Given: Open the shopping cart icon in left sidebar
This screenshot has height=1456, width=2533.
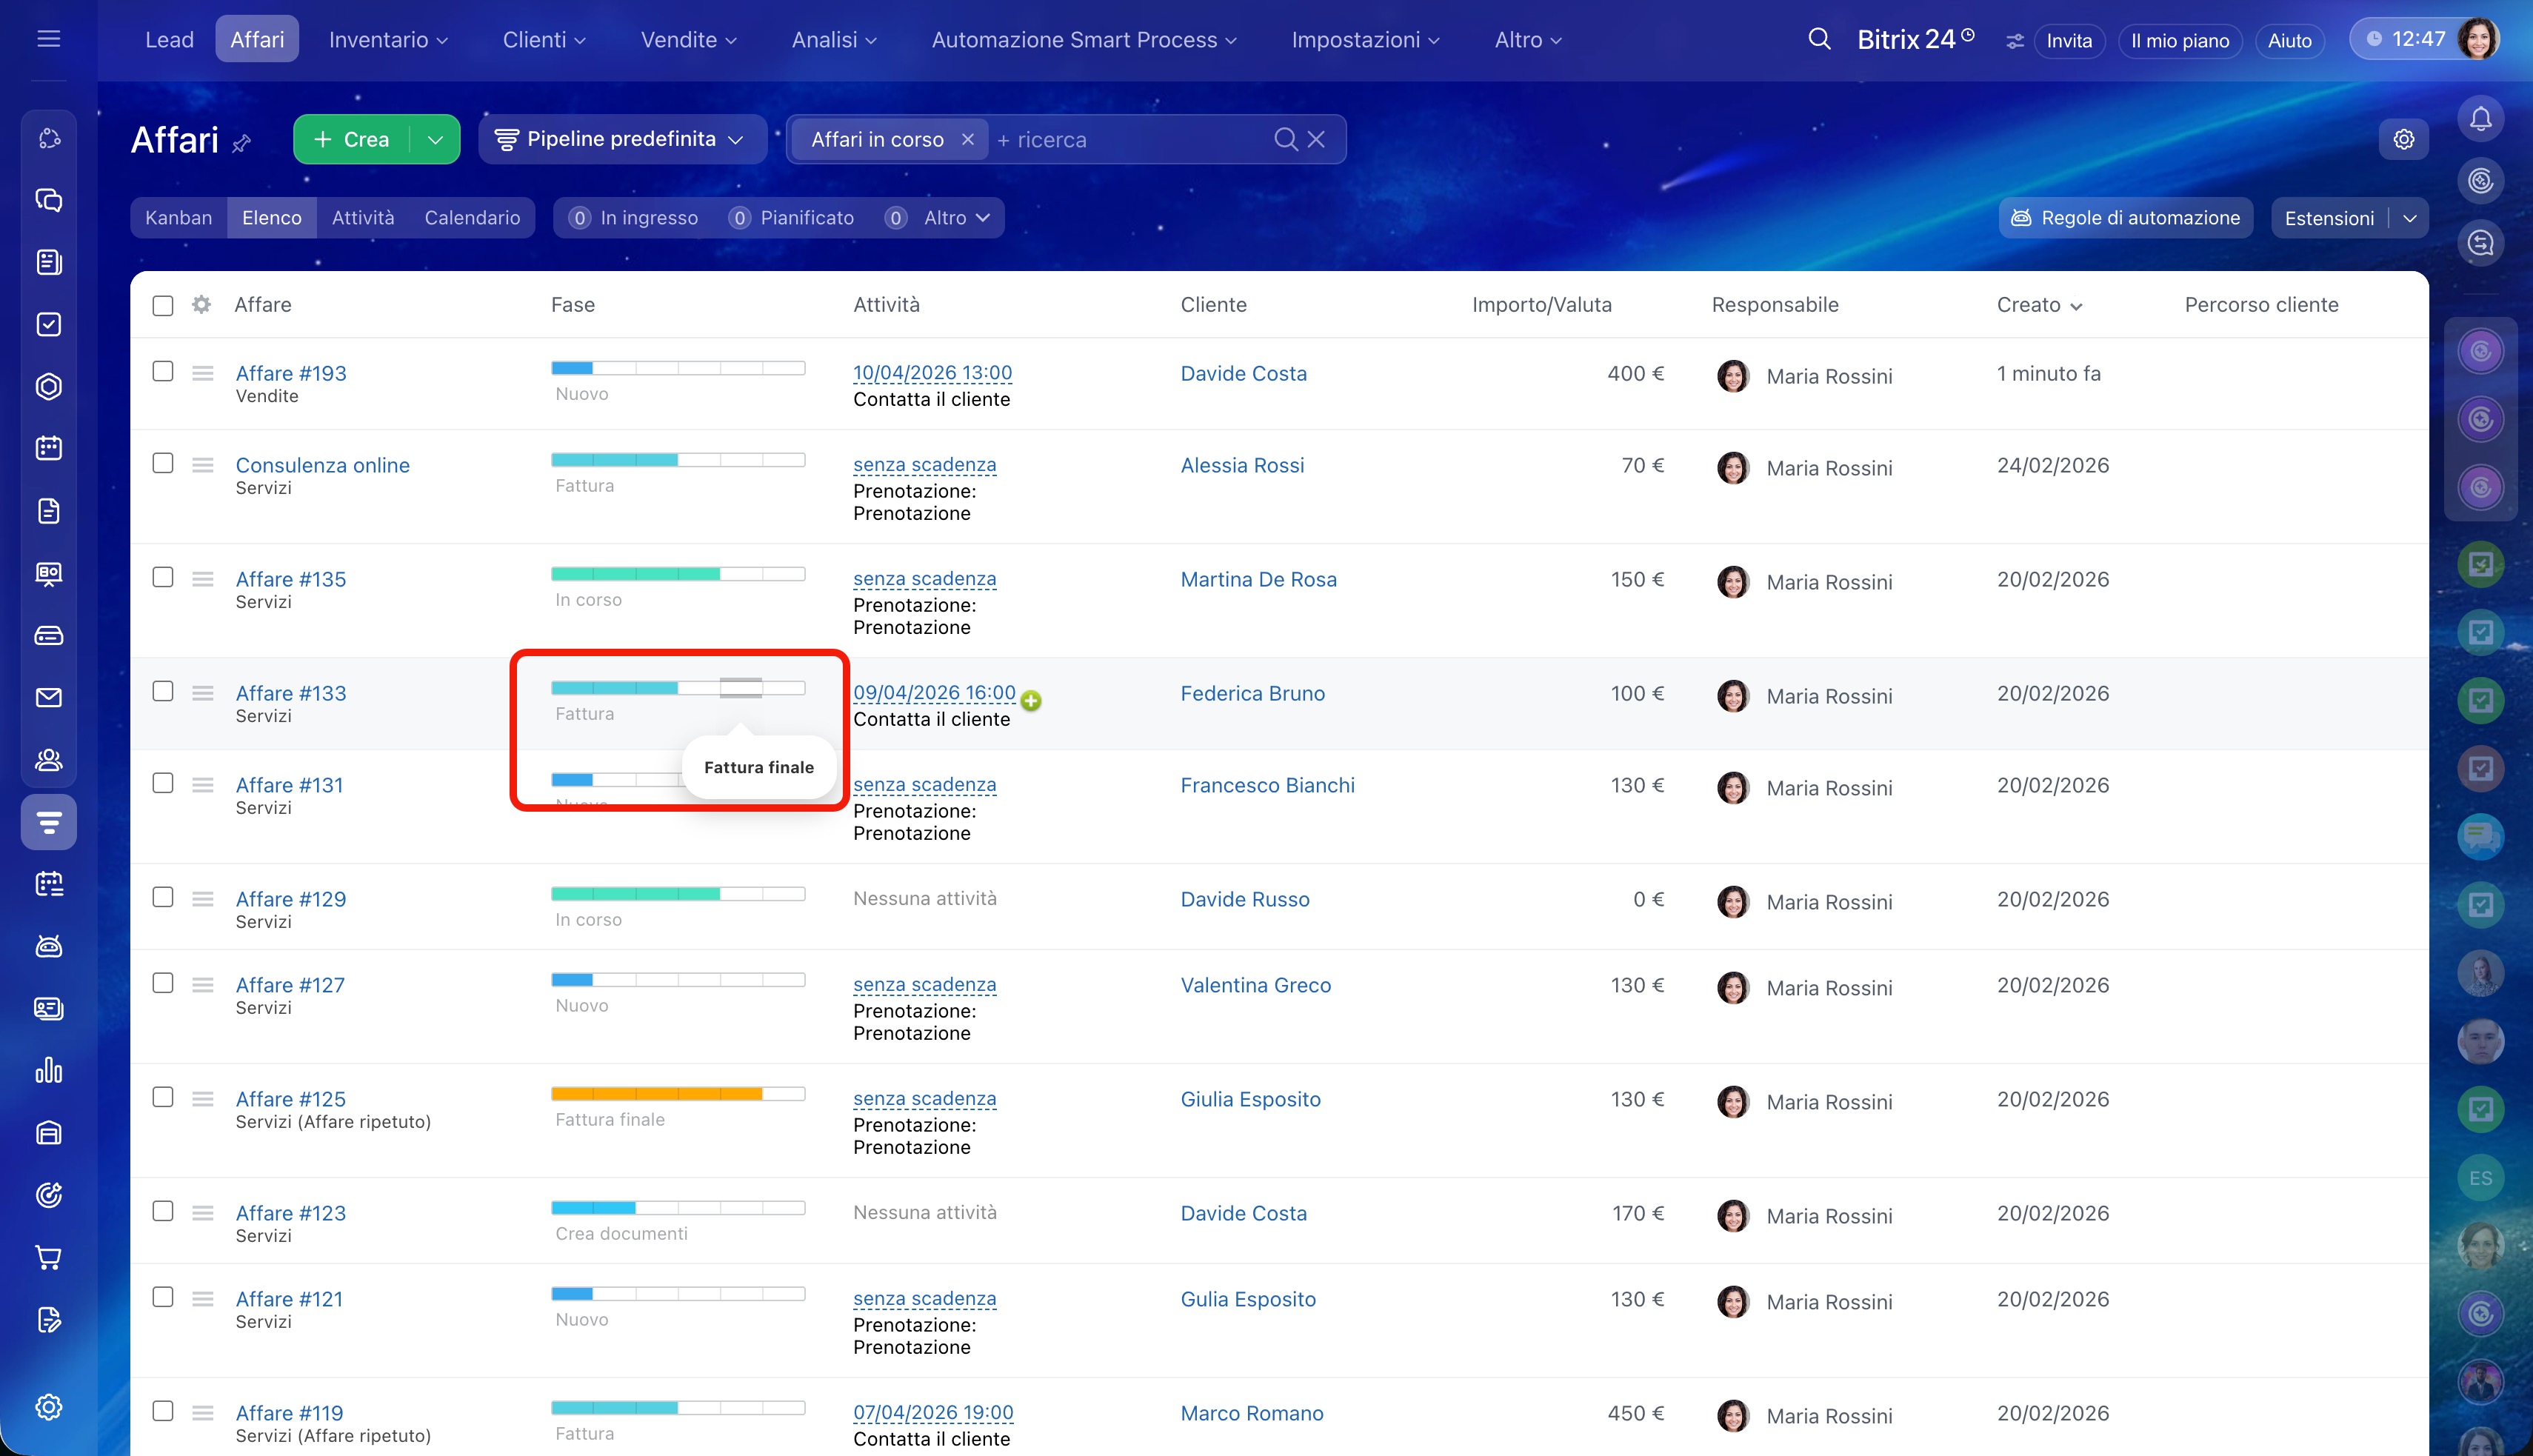Looking at the screenshot, I should click(48, 1257).
